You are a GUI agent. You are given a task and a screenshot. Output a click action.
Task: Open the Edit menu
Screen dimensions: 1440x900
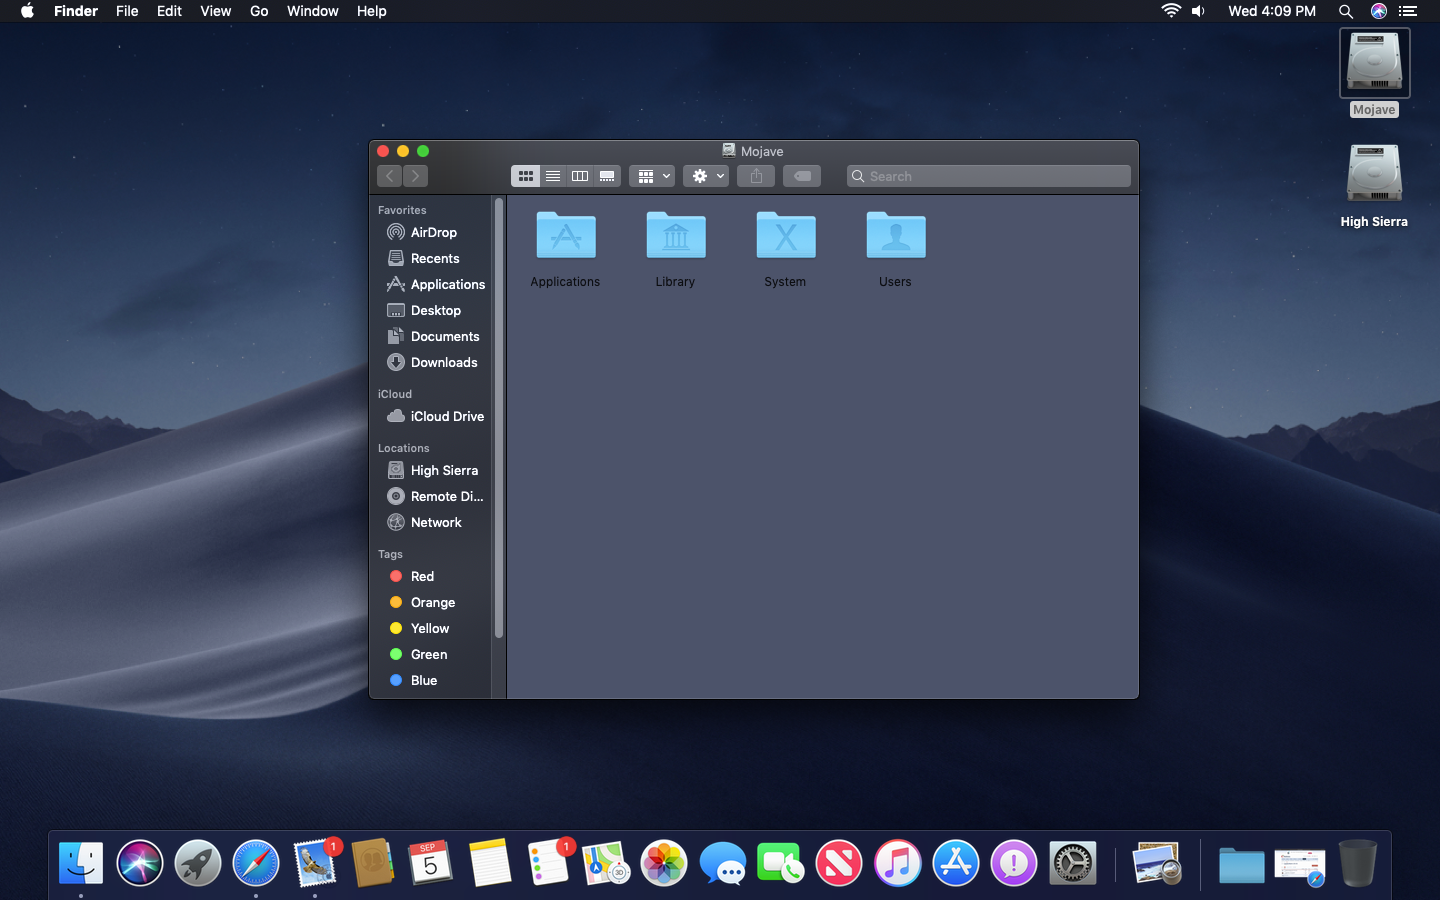(169, 11)
